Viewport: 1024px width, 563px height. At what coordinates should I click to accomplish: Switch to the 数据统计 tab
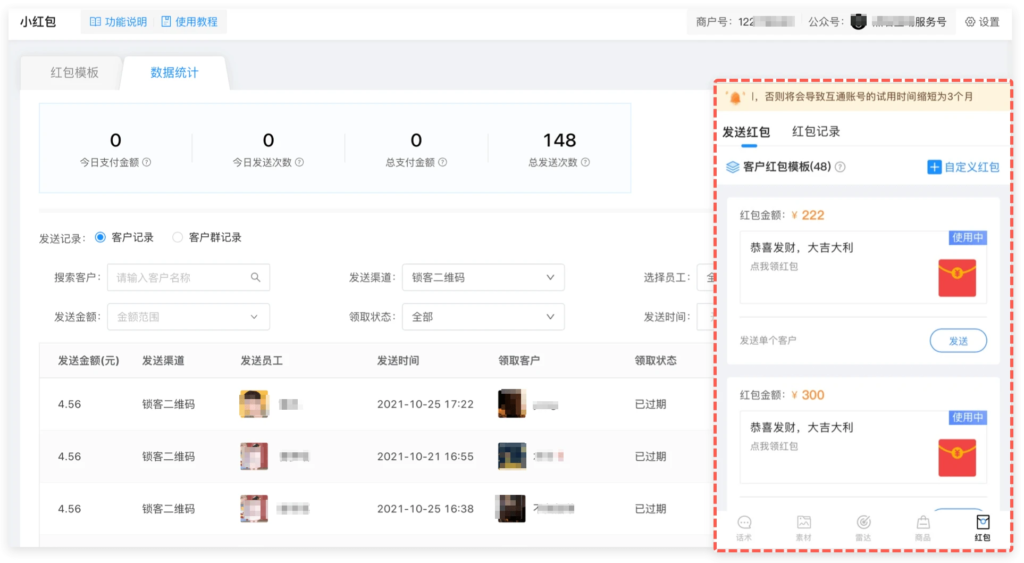tap(174, 72)
